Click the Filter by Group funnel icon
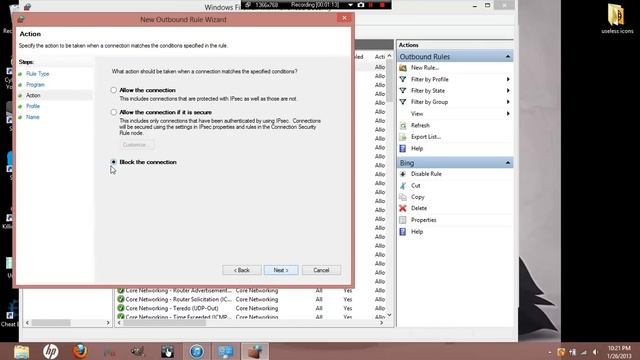The image size is (640, 360). (403, 102)
